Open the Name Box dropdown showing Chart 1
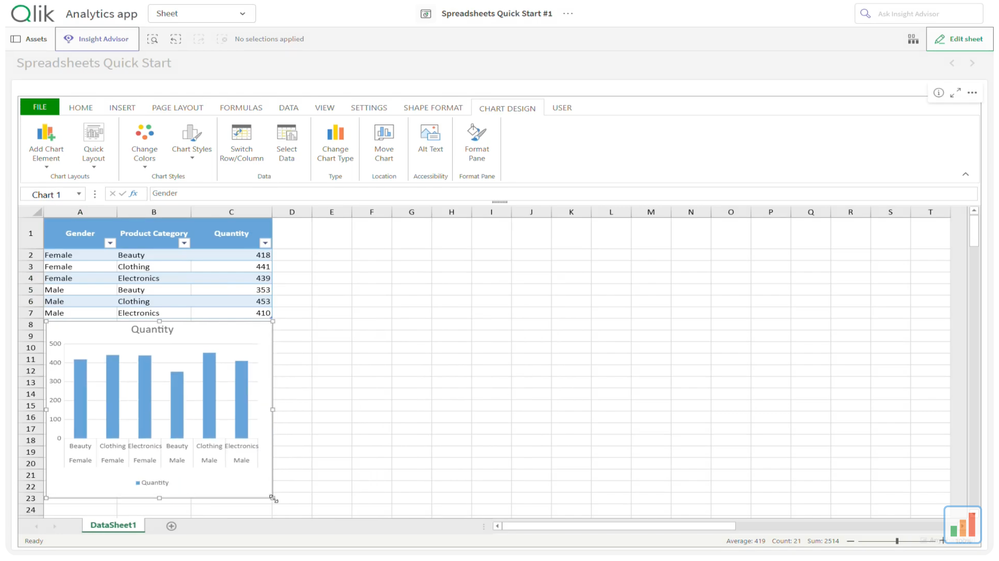This screenshot has height=561, width=999. click(x=79, y=194)
